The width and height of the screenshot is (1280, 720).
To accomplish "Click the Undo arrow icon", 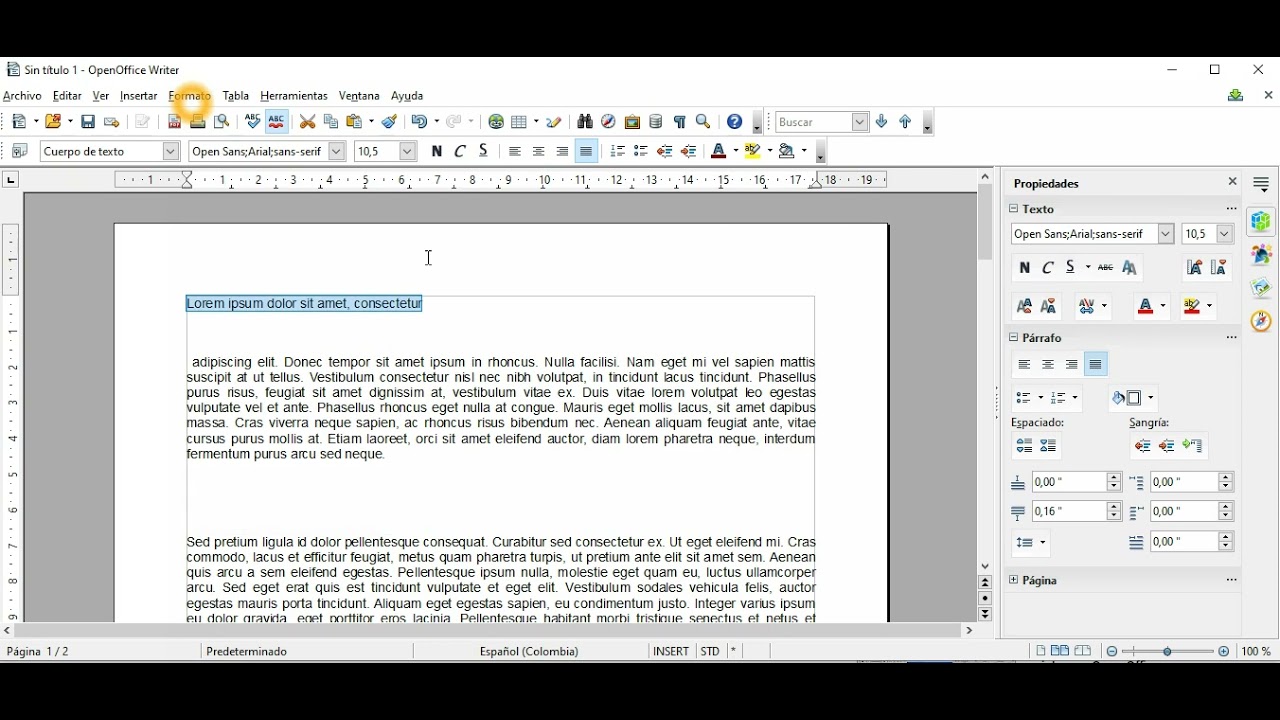I will 419,122.
